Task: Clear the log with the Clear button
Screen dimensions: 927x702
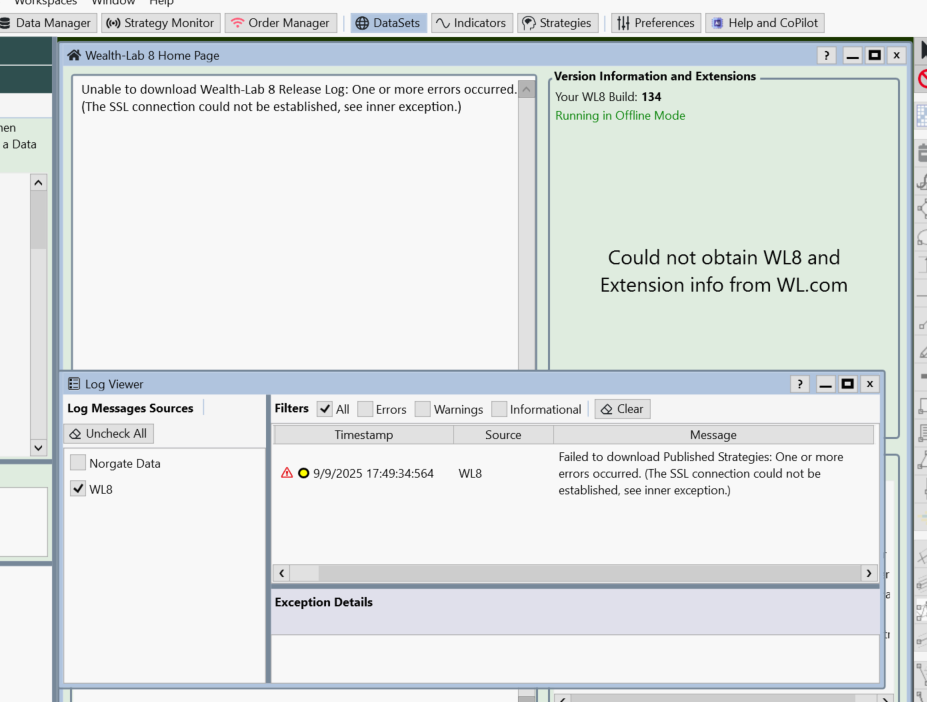Action: [x=622, y=409]
